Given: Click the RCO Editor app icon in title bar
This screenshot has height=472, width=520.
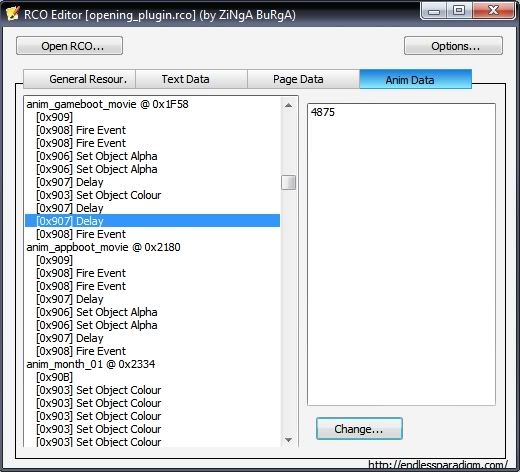Looking at the screenshot, I should coord(12,14).
